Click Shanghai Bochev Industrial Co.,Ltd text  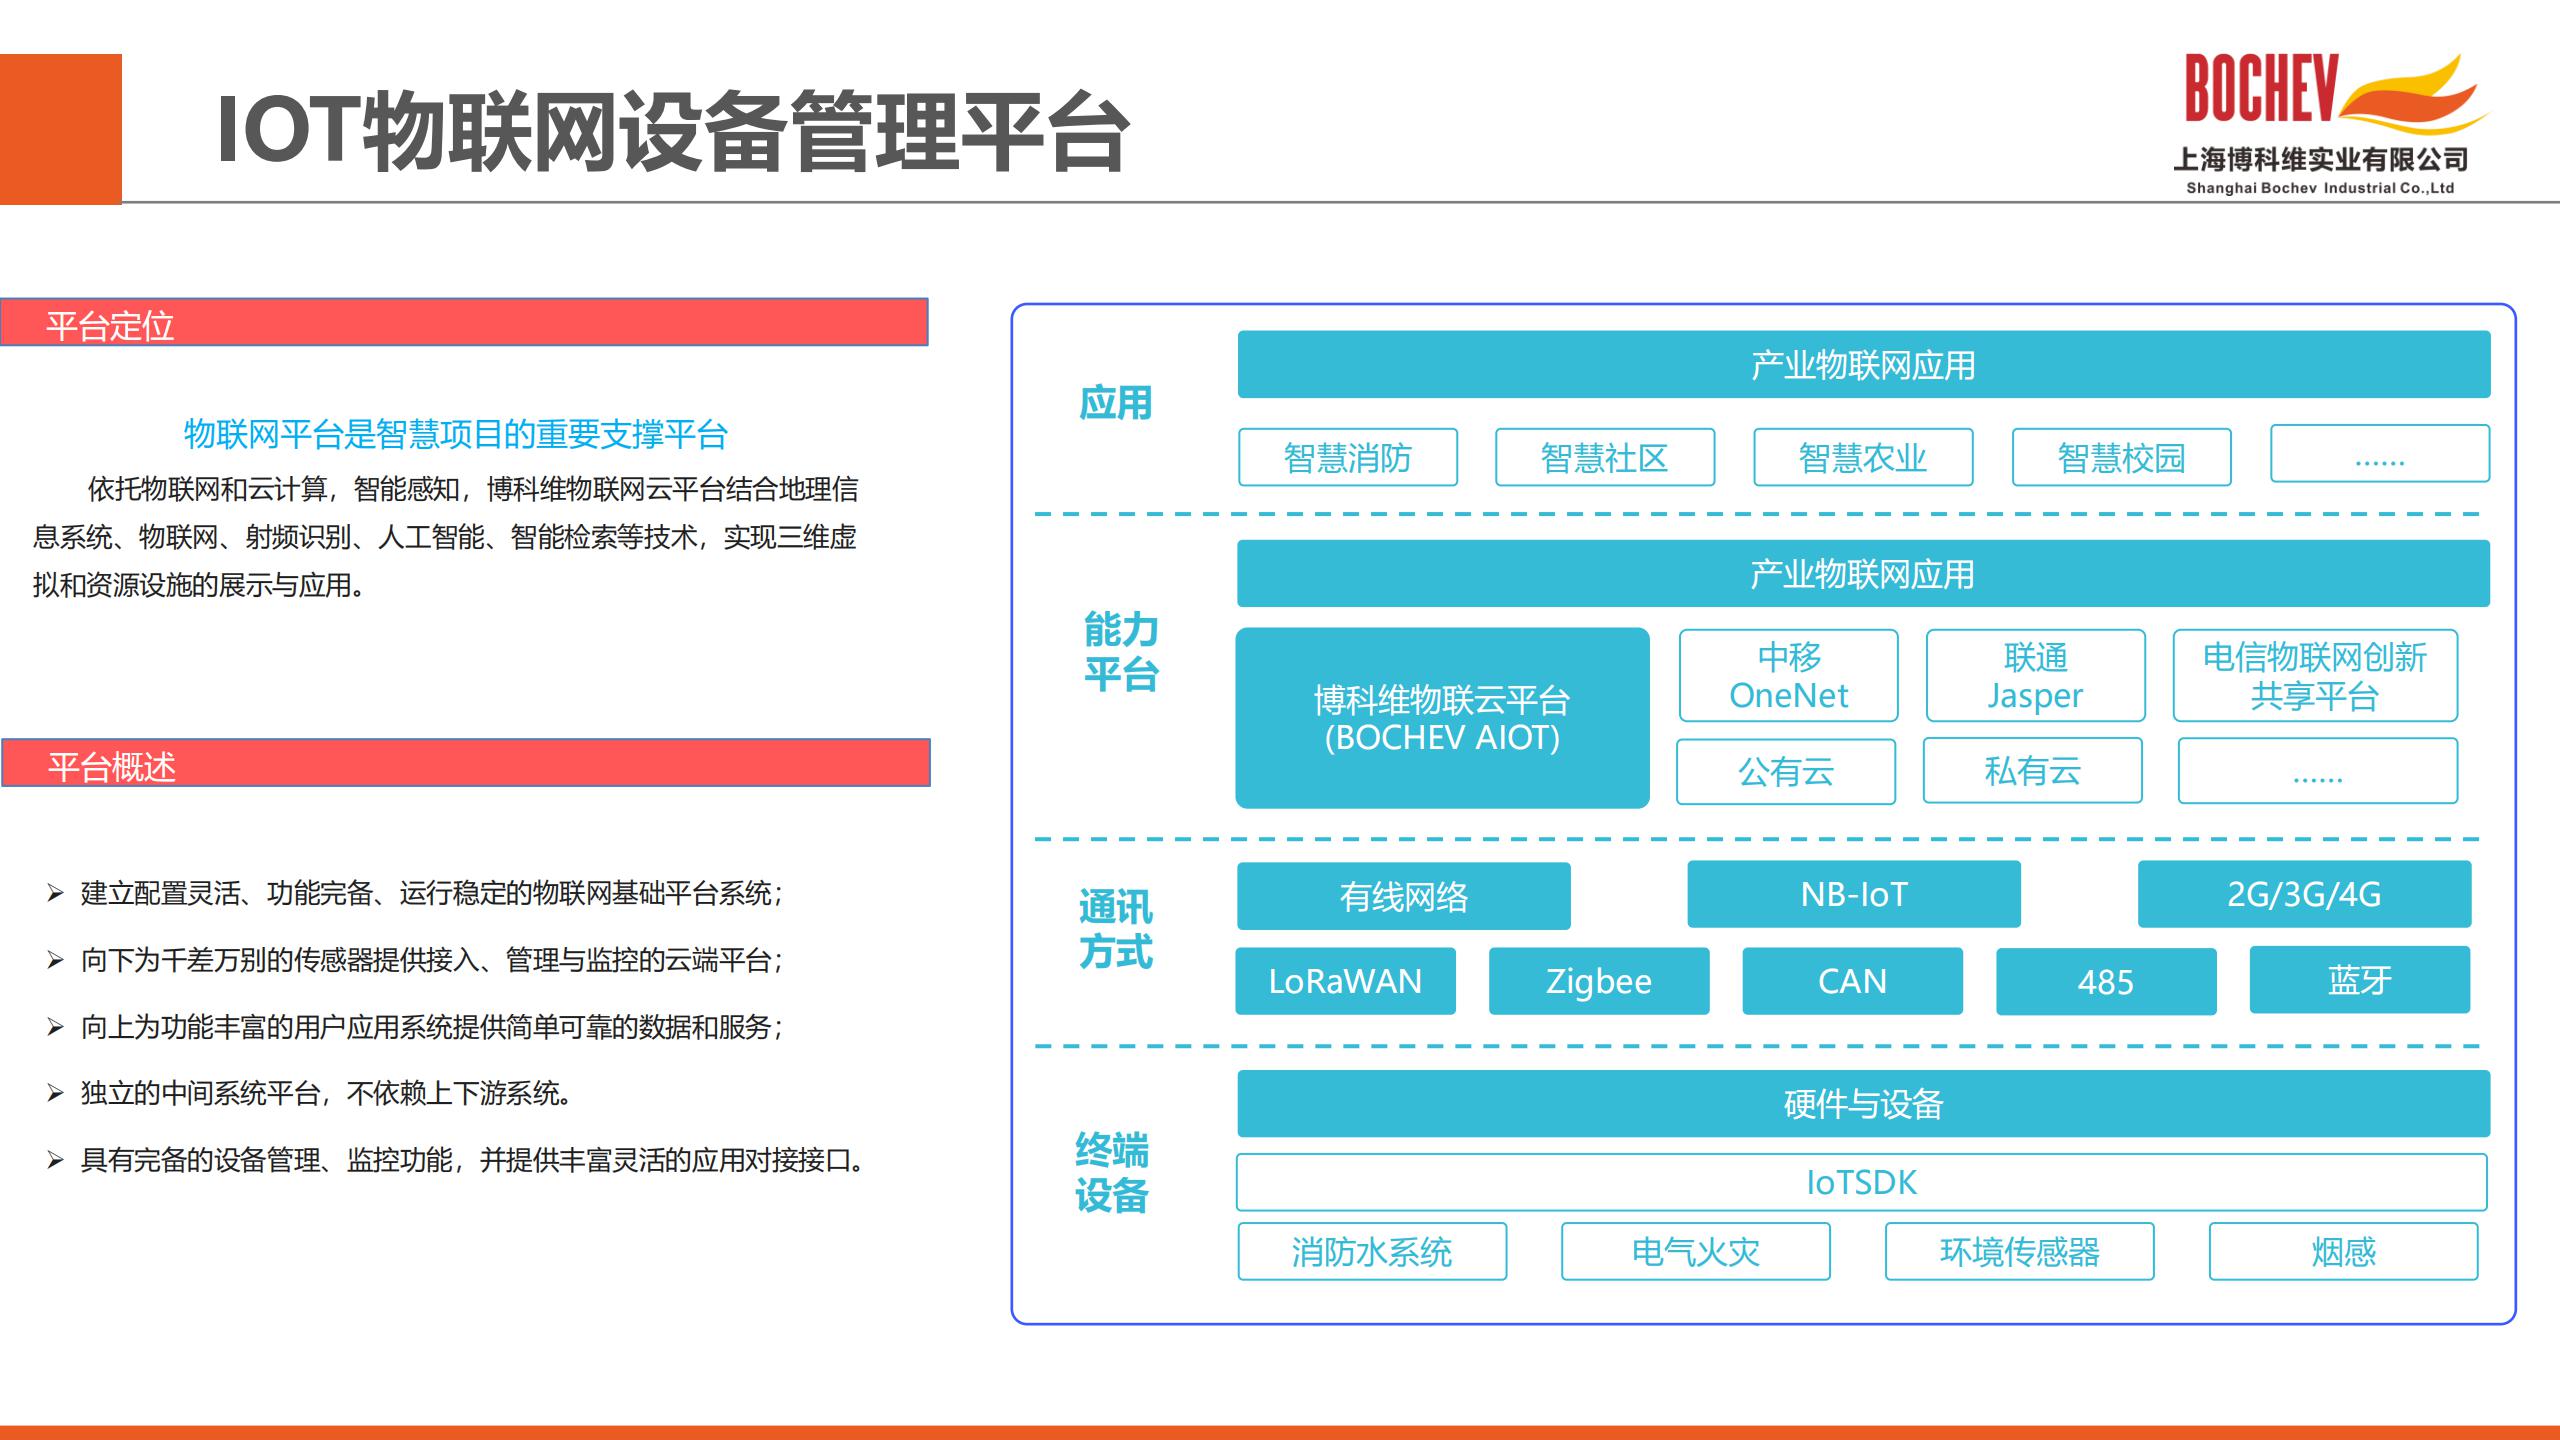[x=2320, y=188]
